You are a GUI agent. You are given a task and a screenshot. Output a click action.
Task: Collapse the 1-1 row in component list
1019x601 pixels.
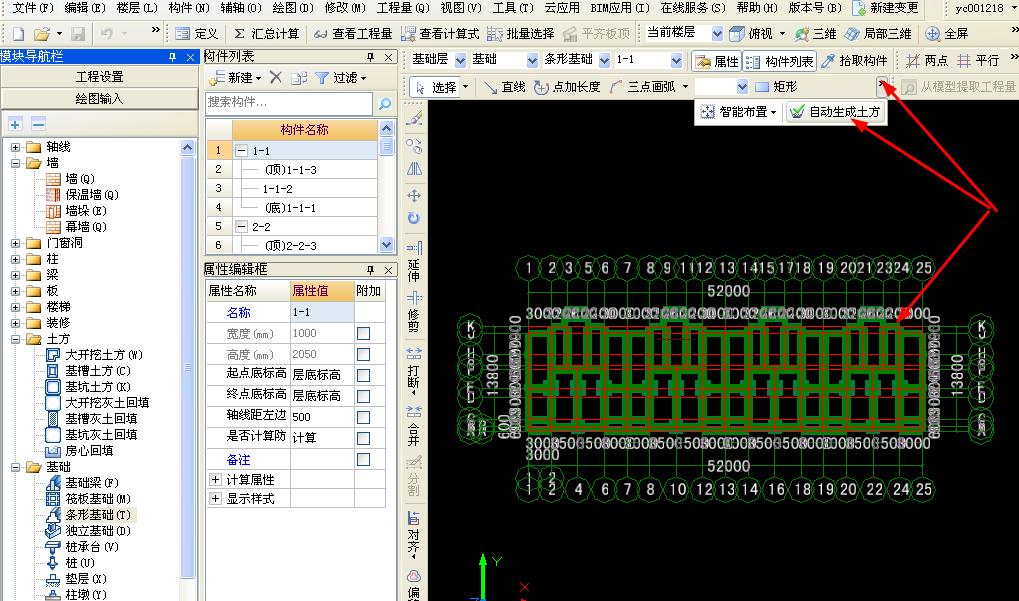(241, 151)
